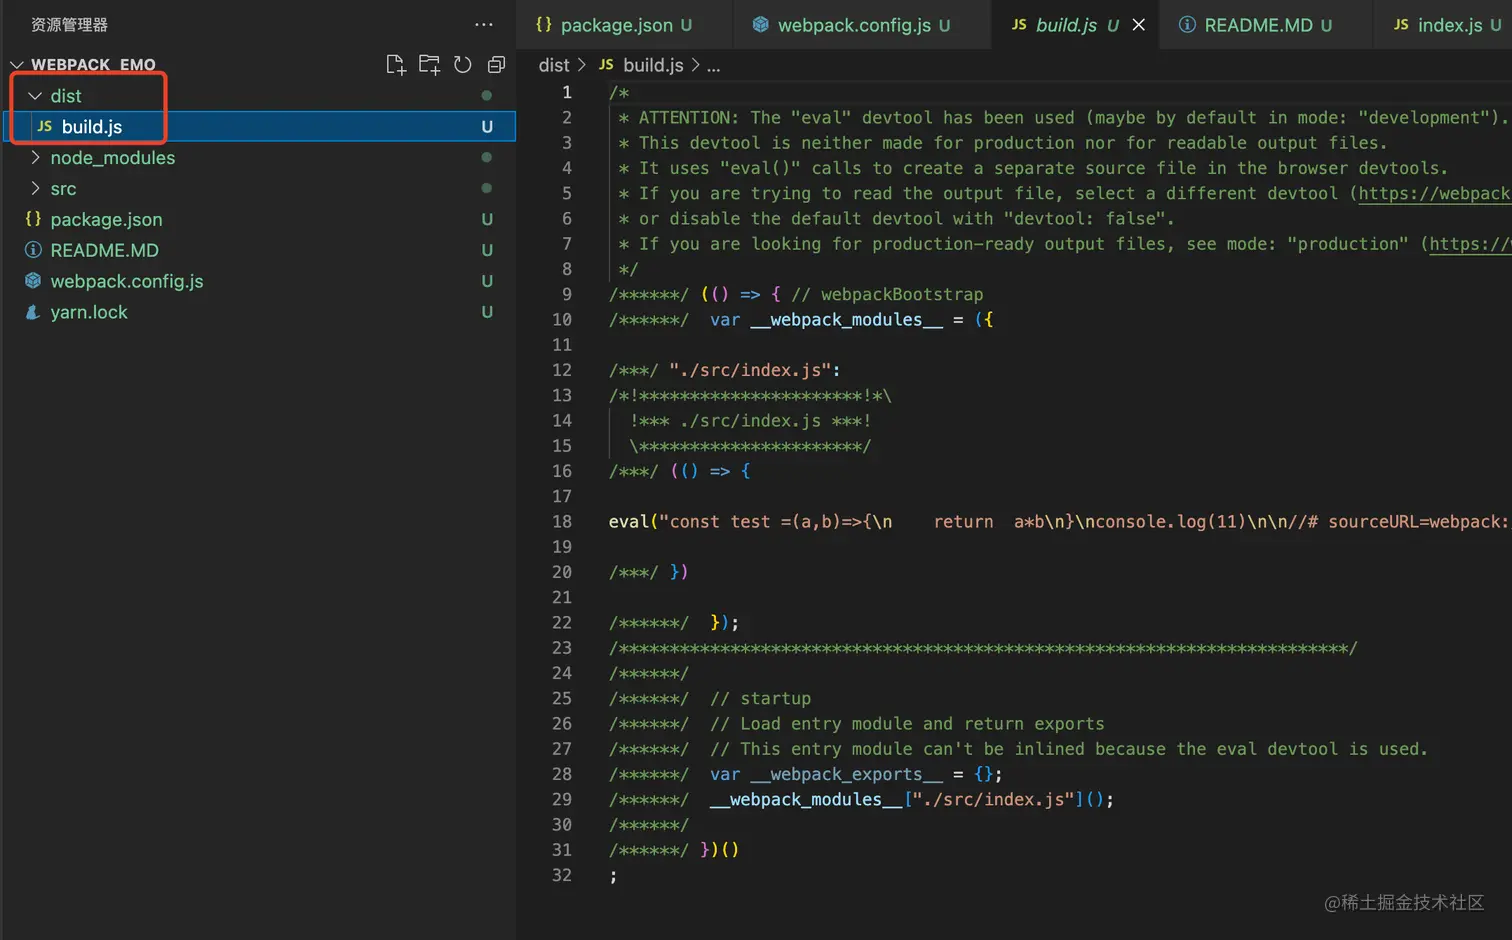Switch to the README.MD tab
The width and height of the screenshot is (1512, 940).
[1268, 25]
